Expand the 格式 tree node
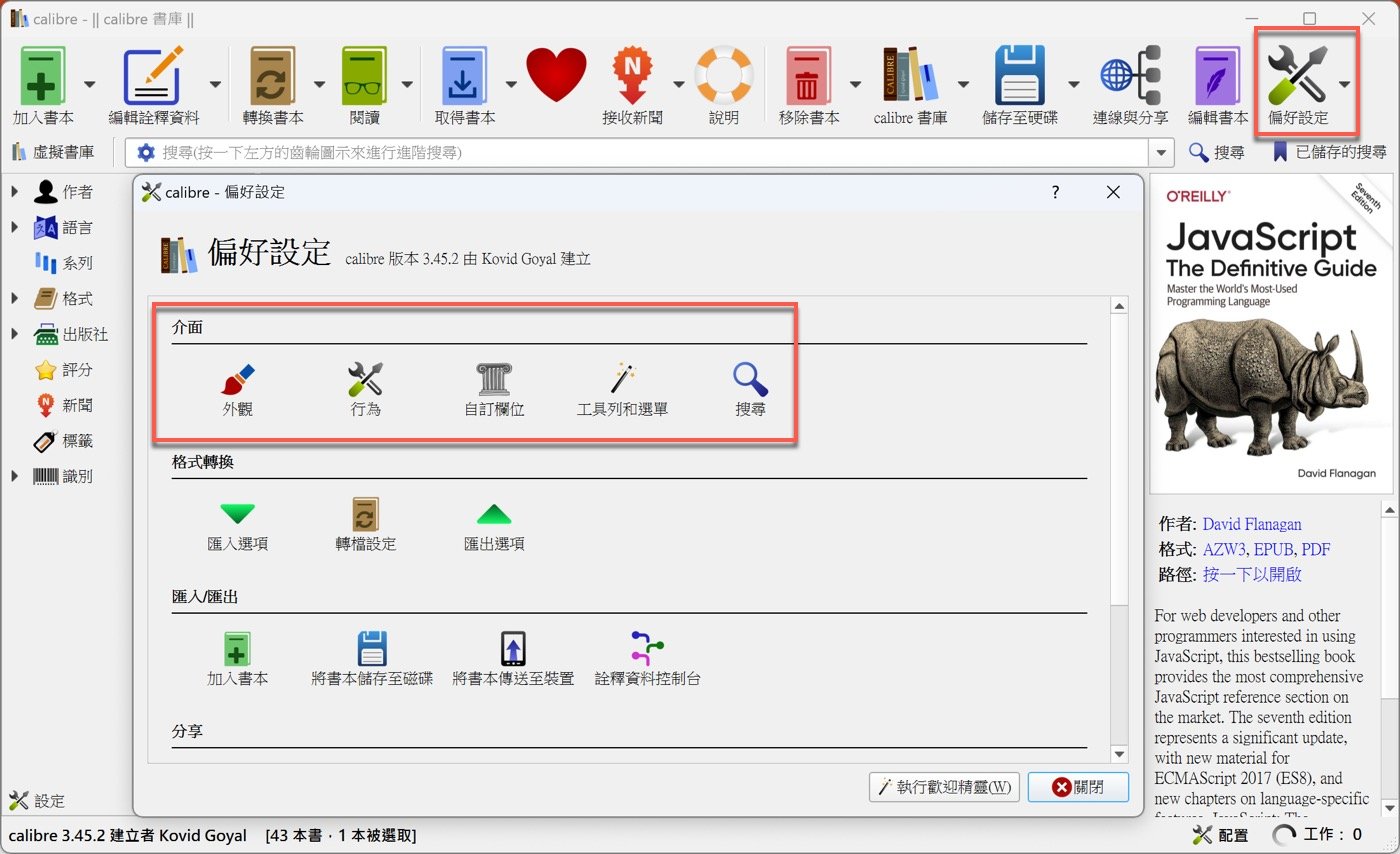This screenshot has width=1400, height=854. click(15, 298)
